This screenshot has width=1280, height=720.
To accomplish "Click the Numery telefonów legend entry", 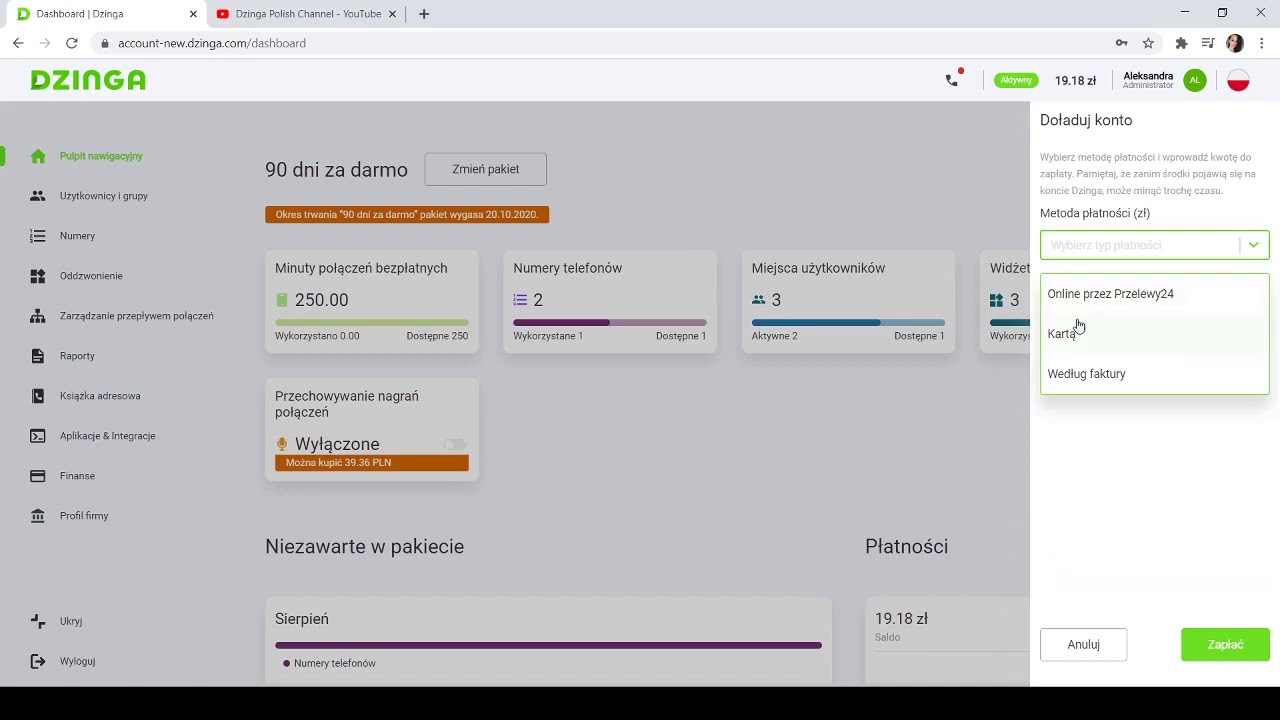I will (x=329, y=663).
